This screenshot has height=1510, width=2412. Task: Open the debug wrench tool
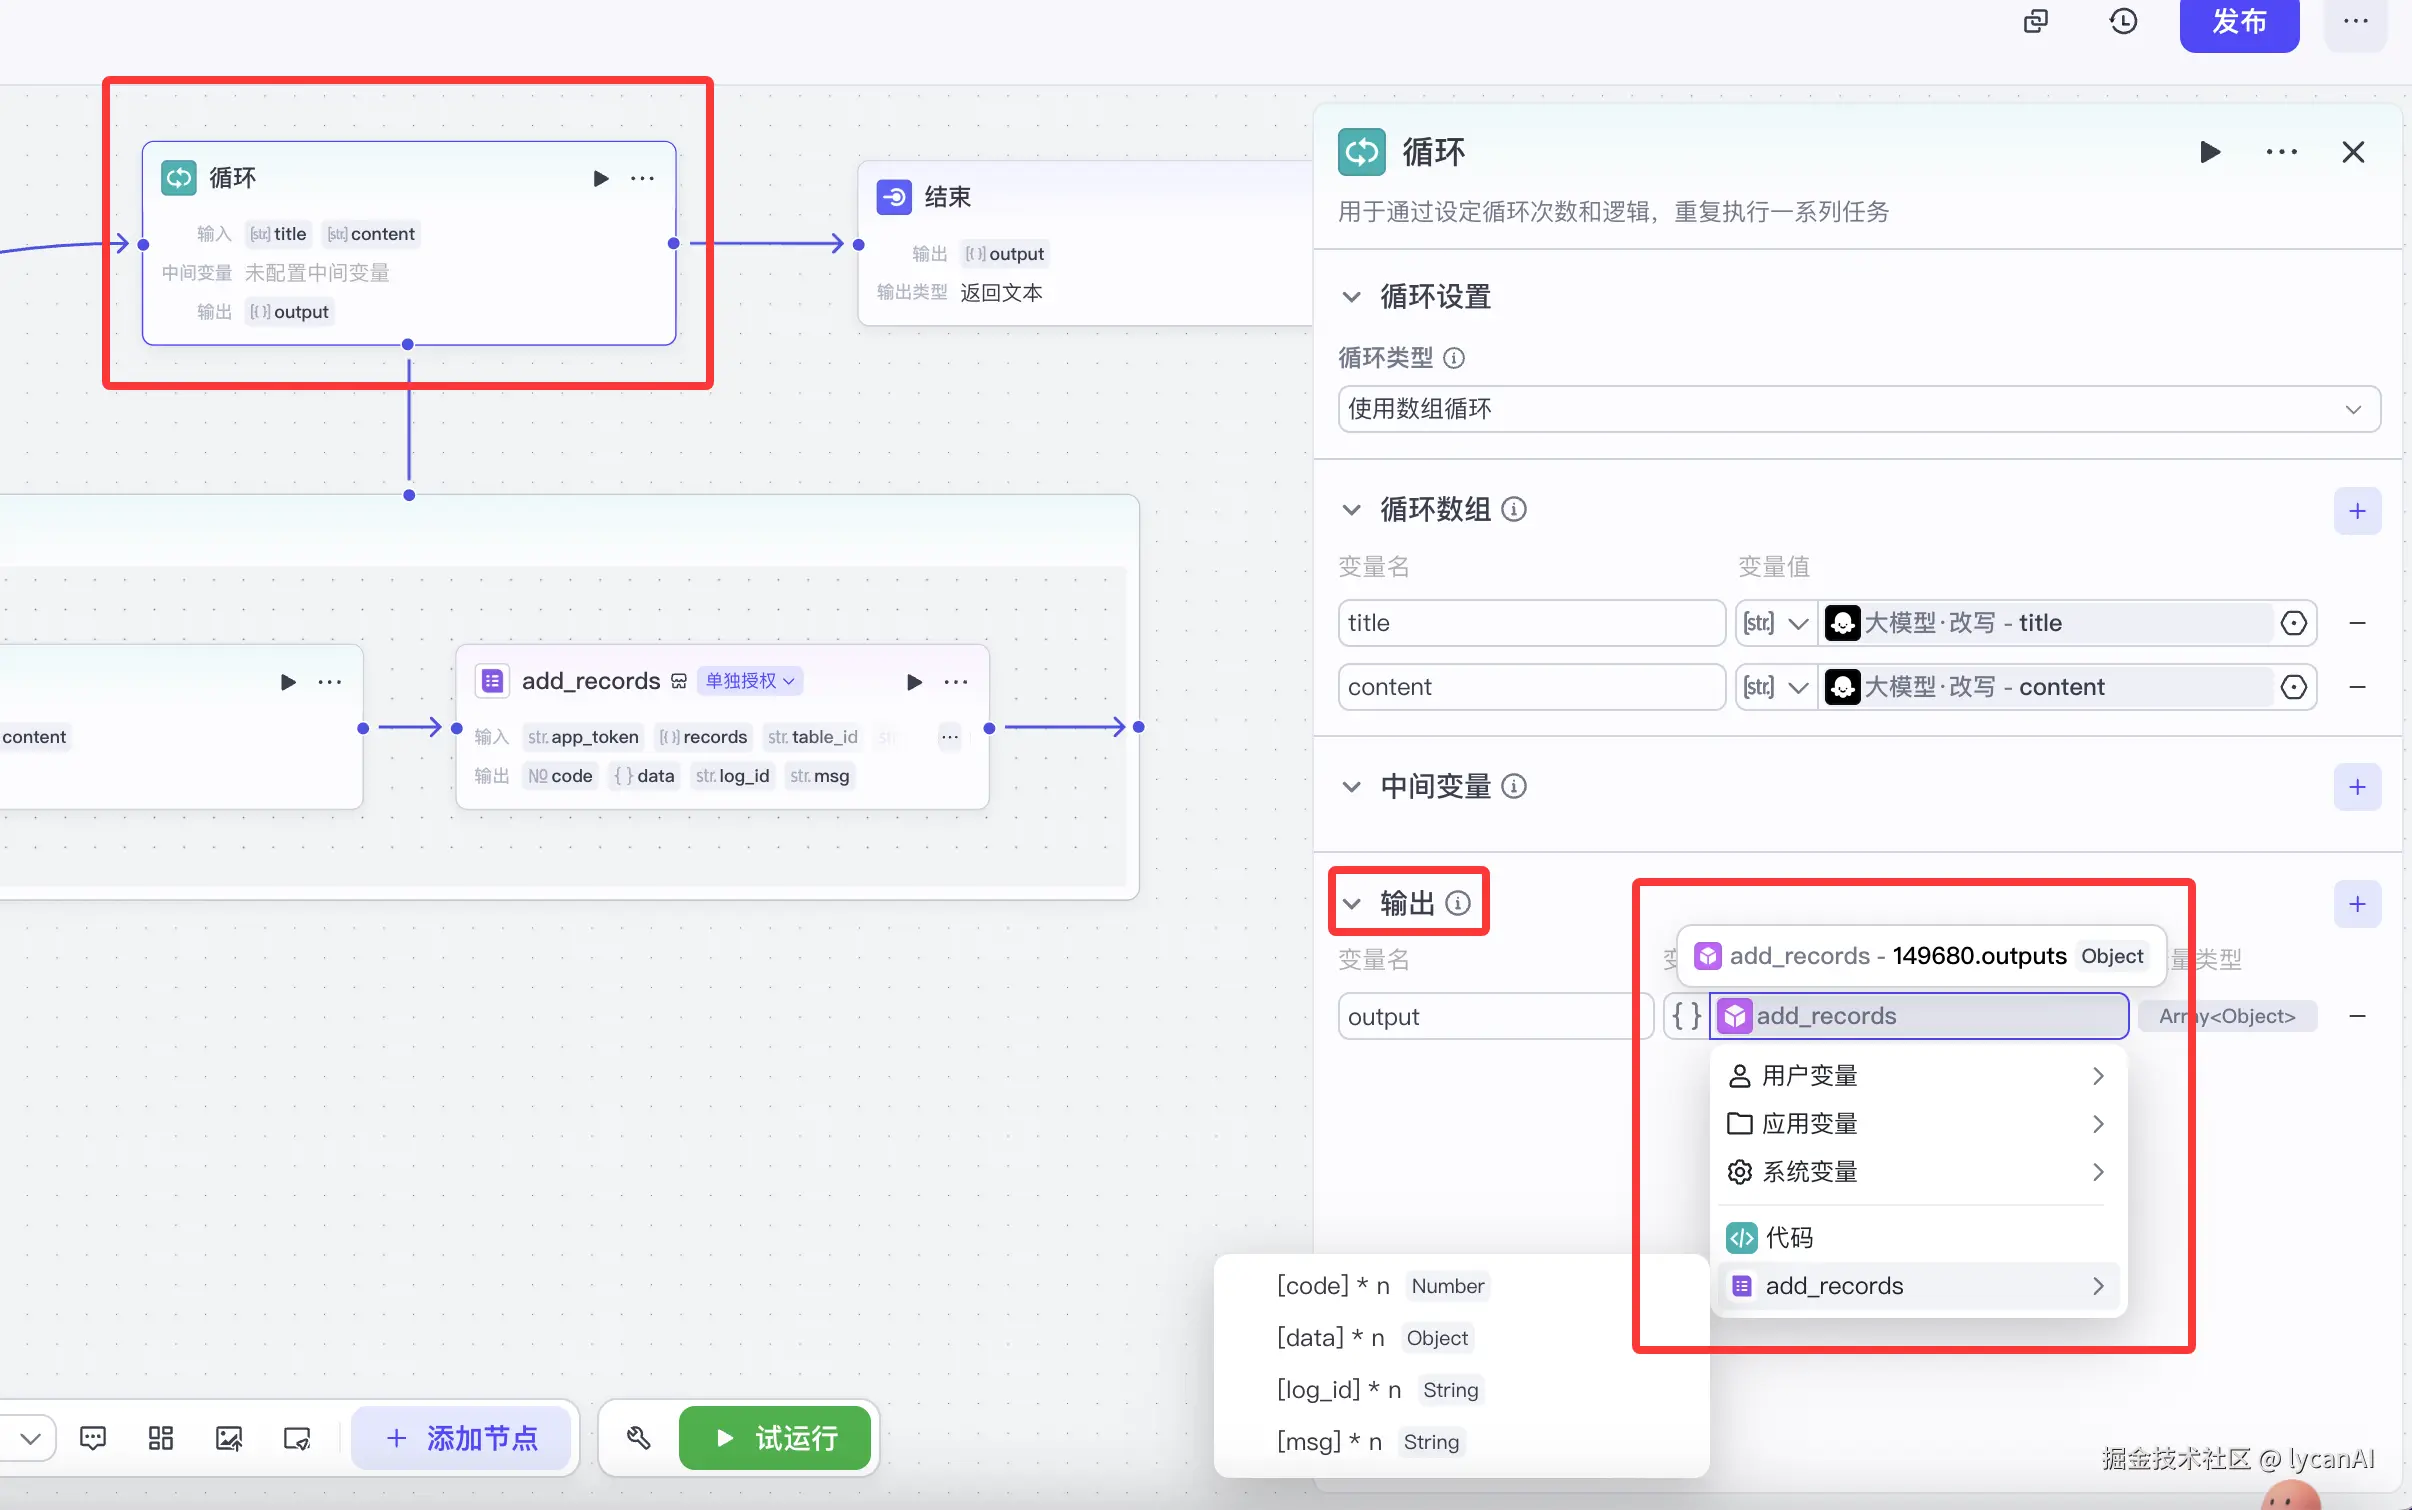638,1438
